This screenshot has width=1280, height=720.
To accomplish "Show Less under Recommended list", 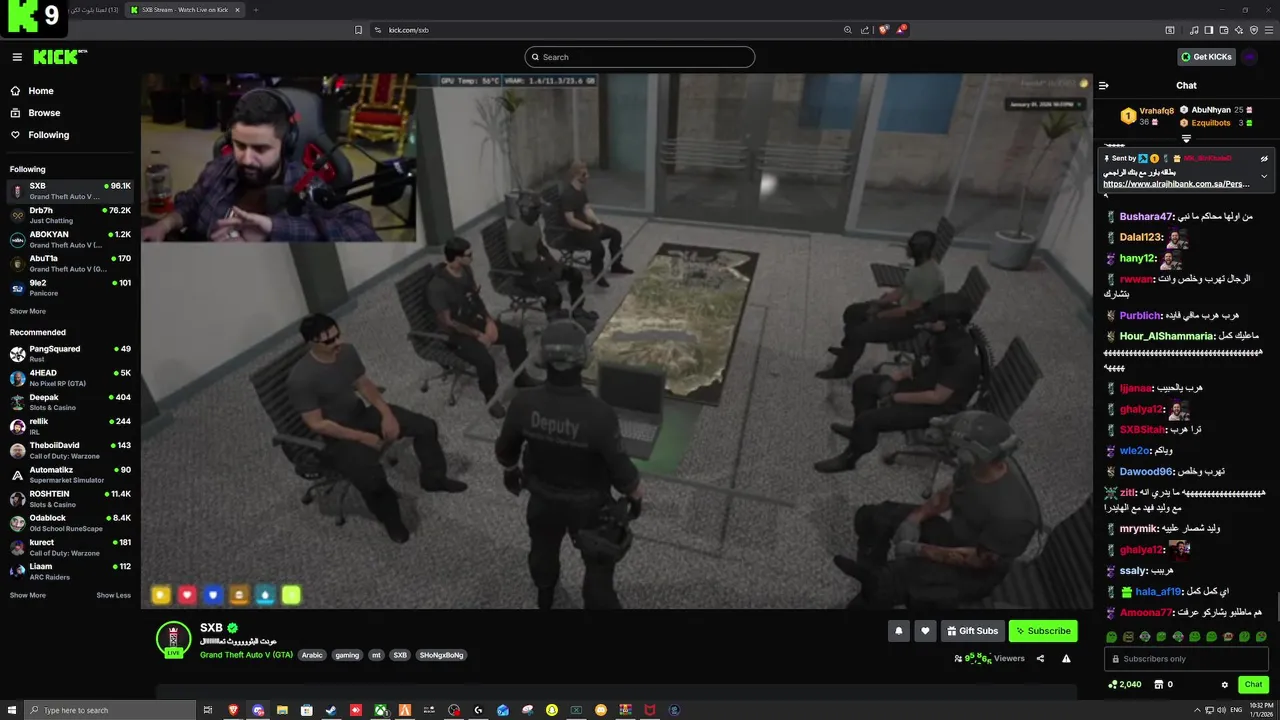I will click(113, 595).
